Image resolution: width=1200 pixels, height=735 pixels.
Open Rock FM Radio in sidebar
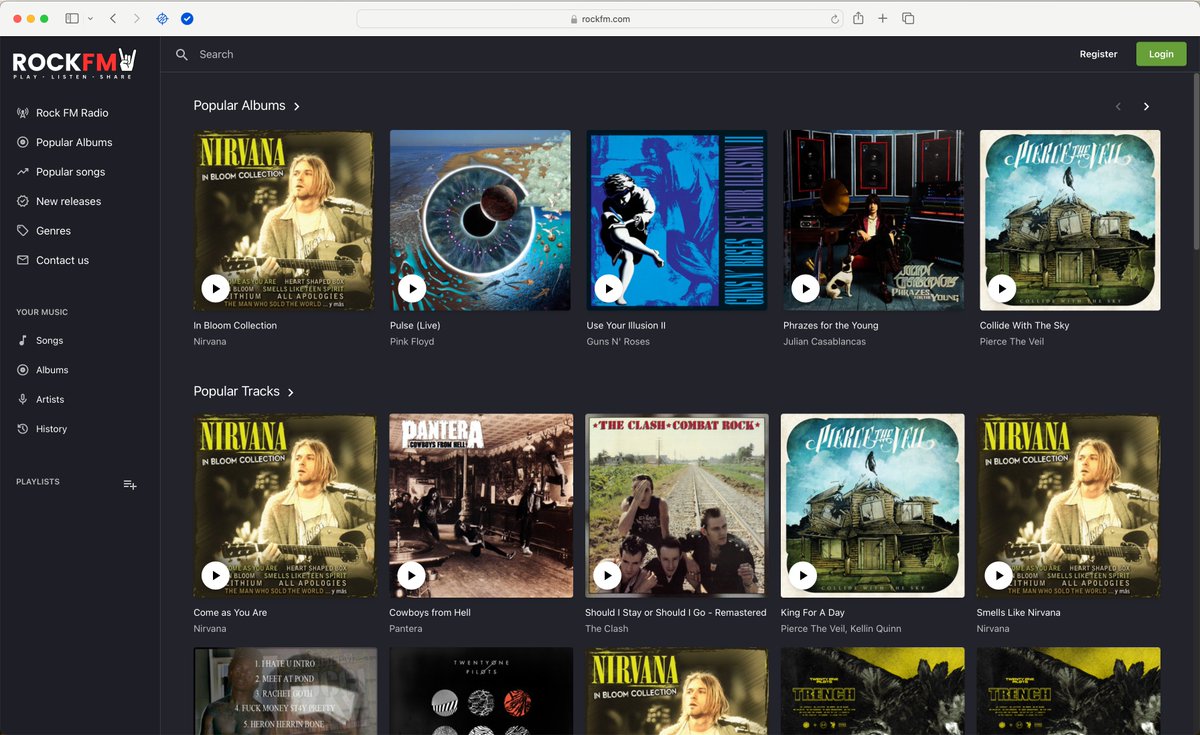pos(72,113)
